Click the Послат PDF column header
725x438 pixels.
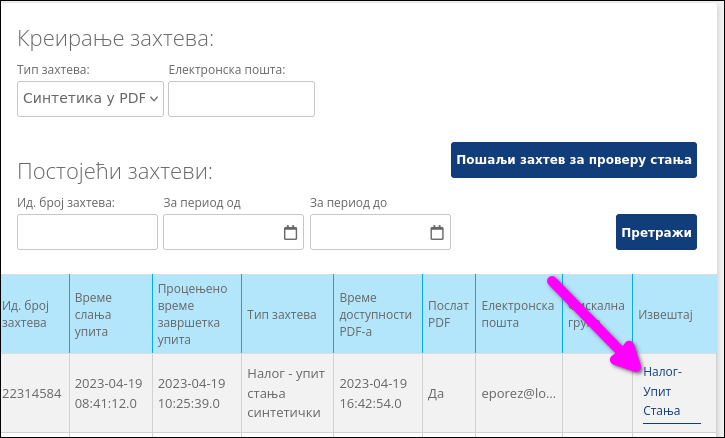(x=441, y=314)
